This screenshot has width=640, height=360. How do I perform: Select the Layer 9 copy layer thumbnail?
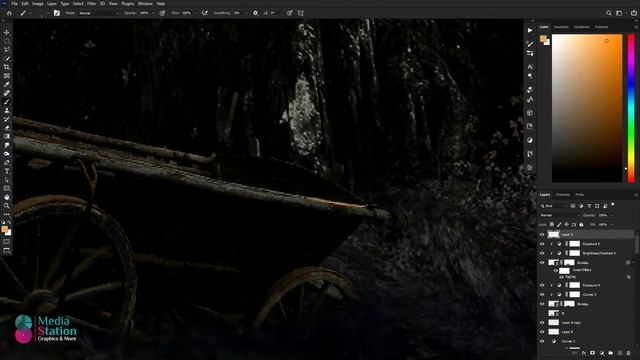pos(553,322)
